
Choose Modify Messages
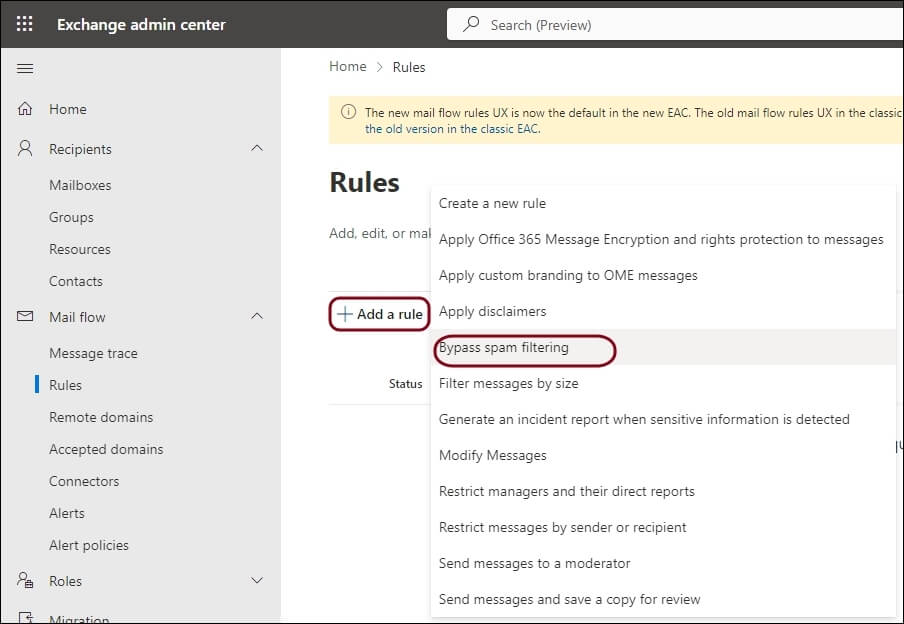click(493, 456)
